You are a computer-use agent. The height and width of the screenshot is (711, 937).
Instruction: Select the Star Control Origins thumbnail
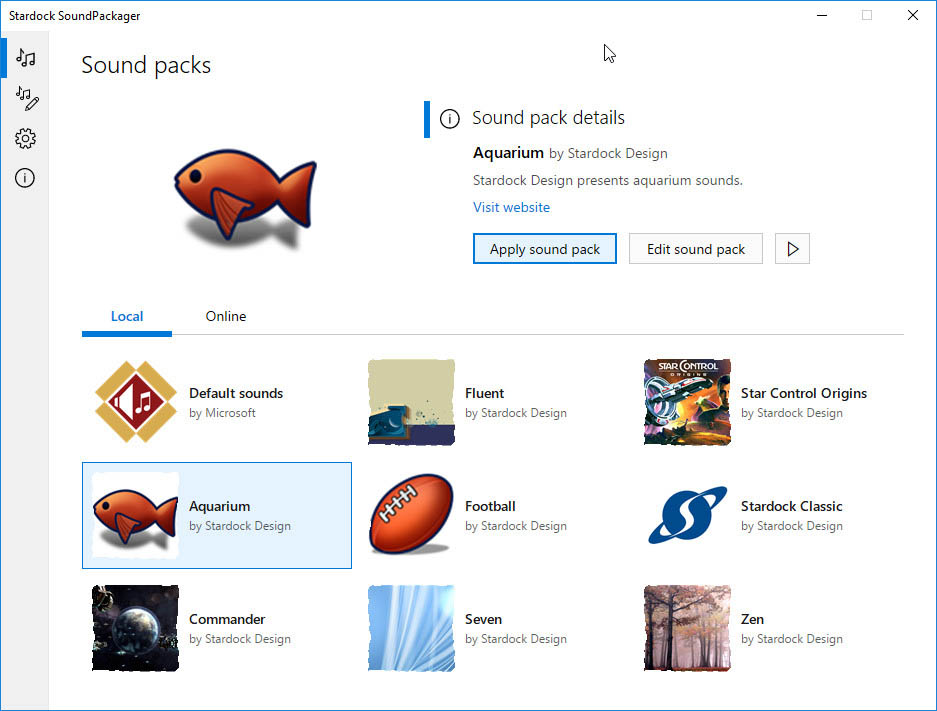coord(687,402)
